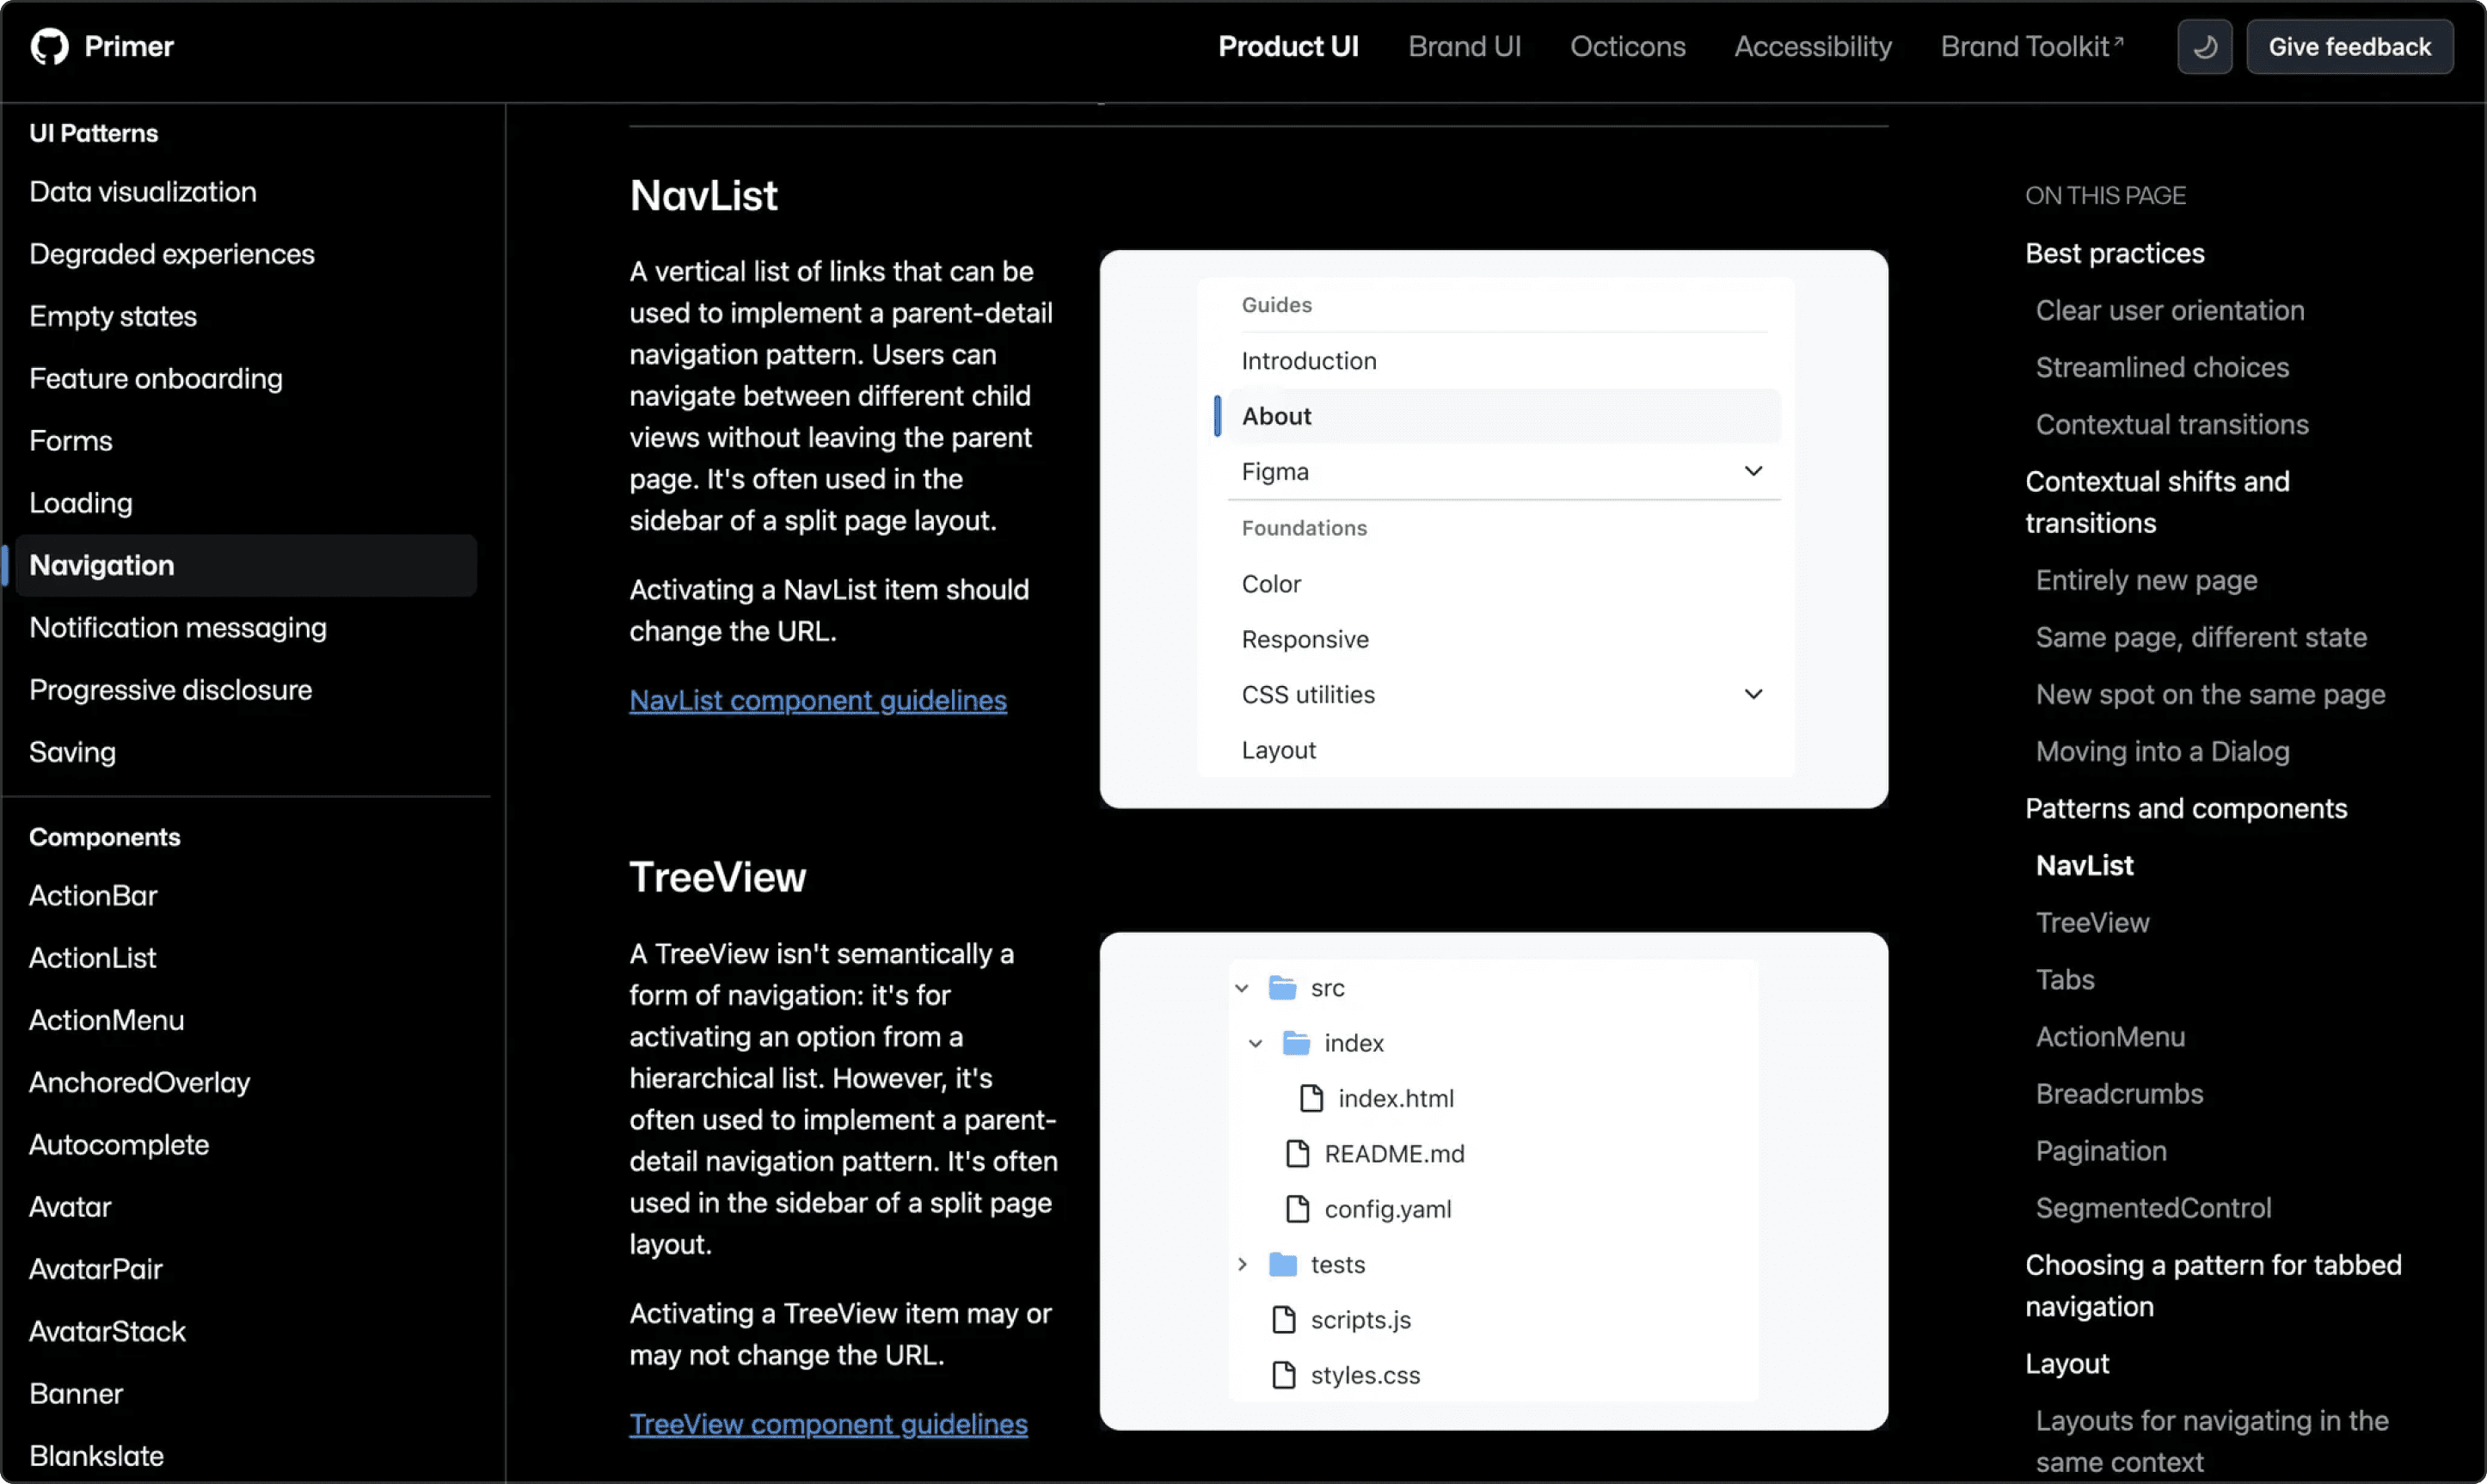Jump to Tabs in page outline
2487x1484 pixels.
pos(2065,980)
